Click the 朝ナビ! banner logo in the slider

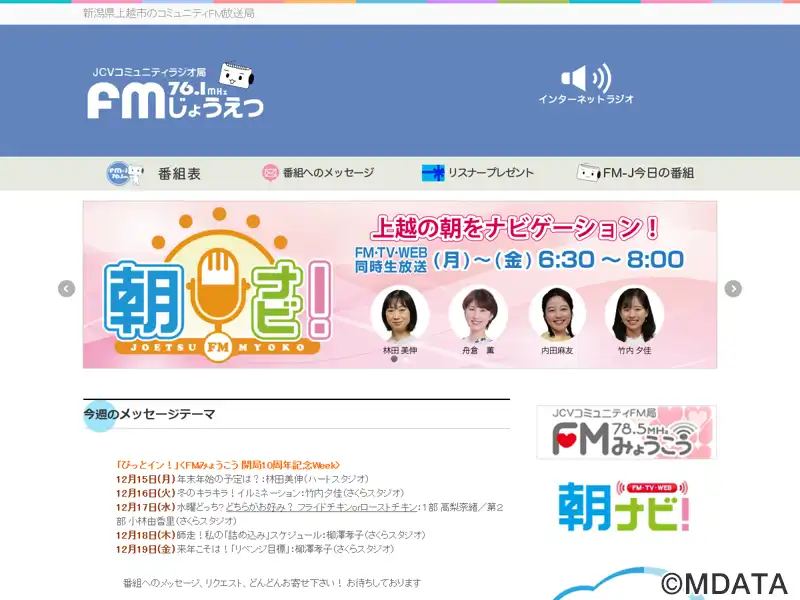click(x=218, y=286)
